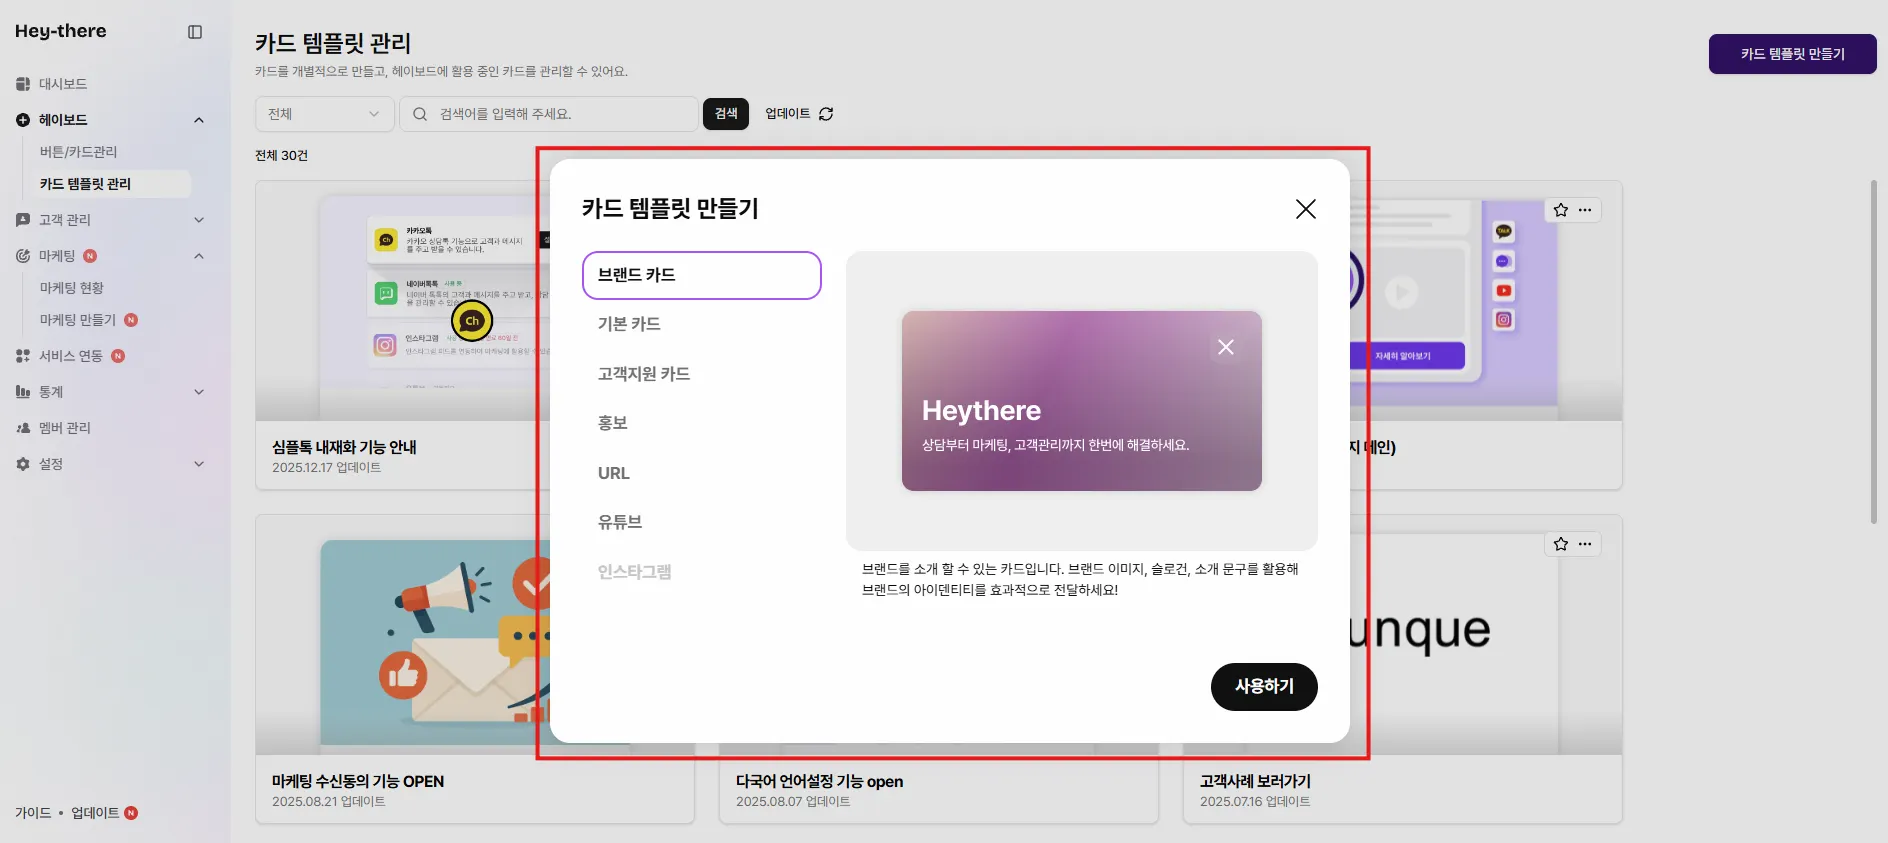Open the 전체 filter dropdown
This screenshot has width=1888, height=843.
click(325, 114)
